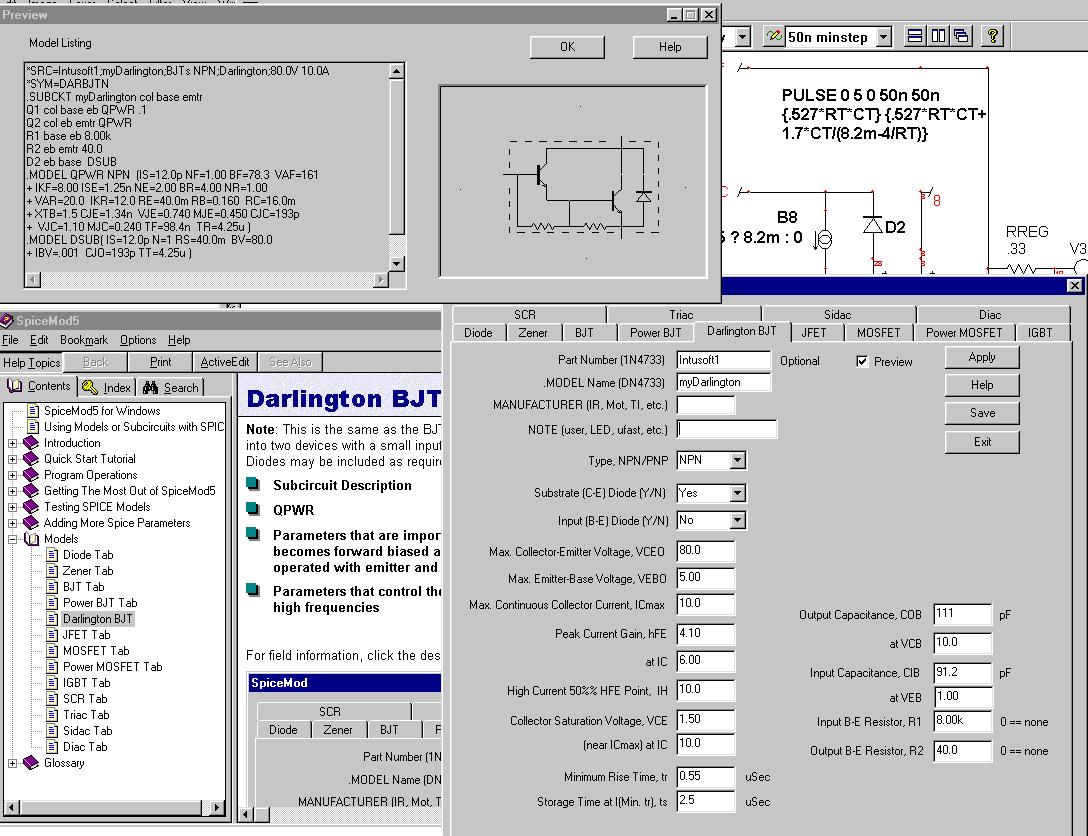Collapse the Models tree node
This screenshot has width=1088, height=836.
point(13,539)
